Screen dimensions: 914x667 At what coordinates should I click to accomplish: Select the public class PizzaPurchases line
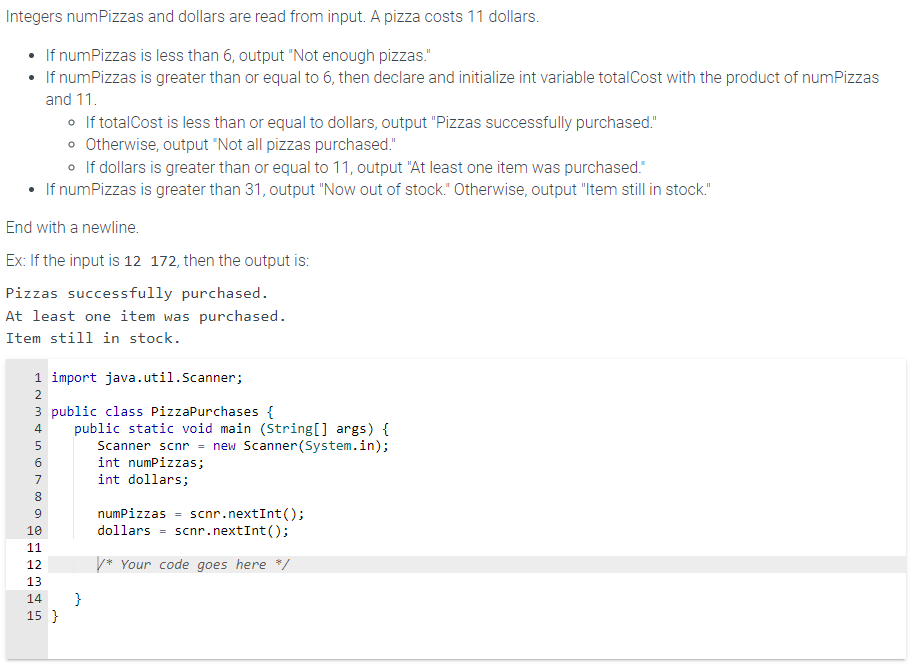(x=160, y=411)
